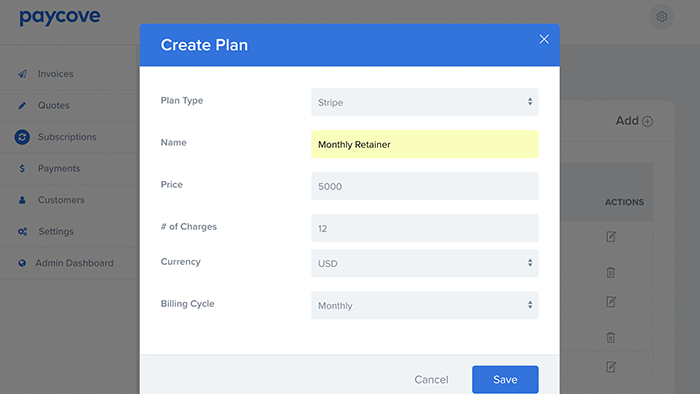This screenshot has height=394, width=700.
Task: Click the Payments dollar sign icon
Action: [22, 169]
